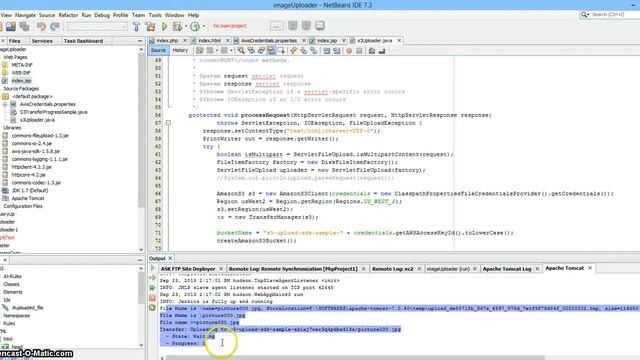Click the Undo arrow in main toolbar

pyautogui.click(x=41, y=27)
